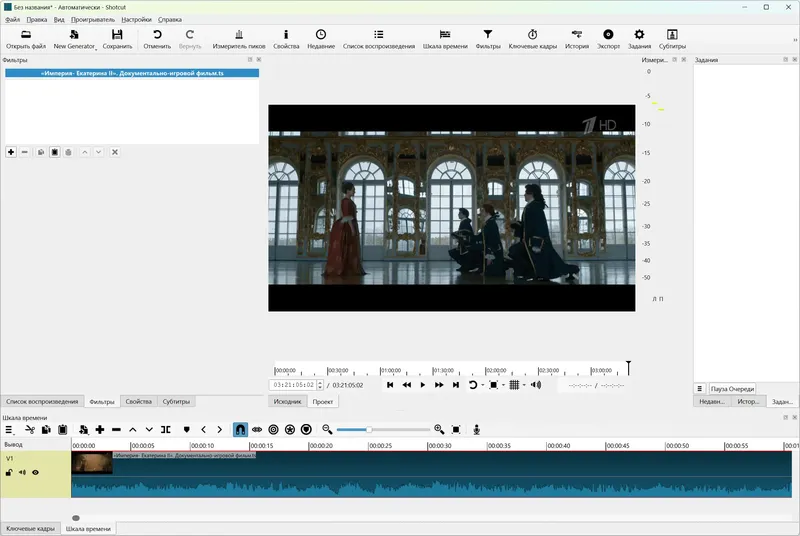Add a filter with the plus button
The height and width of the screenshot is (536, 800).
11,152
